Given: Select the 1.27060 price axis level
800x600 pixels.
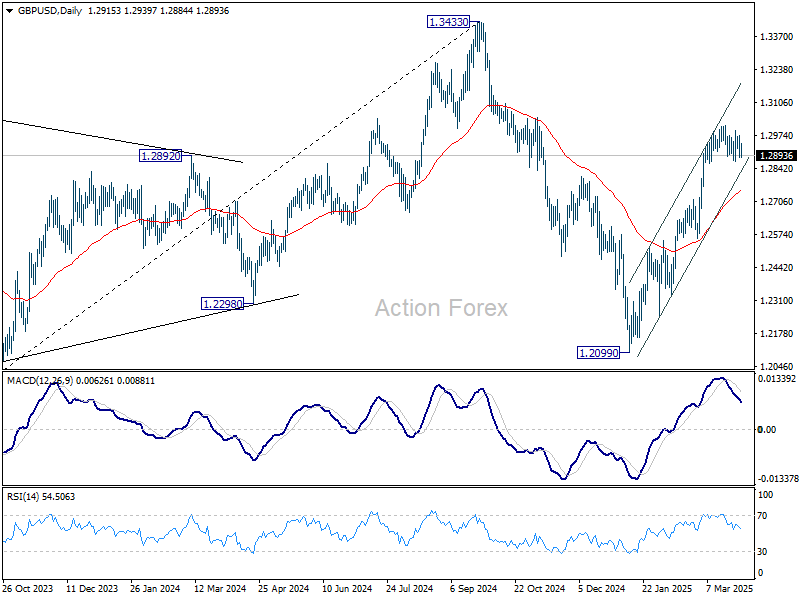Looking at the screenshot, I should [x=777, y=202].
